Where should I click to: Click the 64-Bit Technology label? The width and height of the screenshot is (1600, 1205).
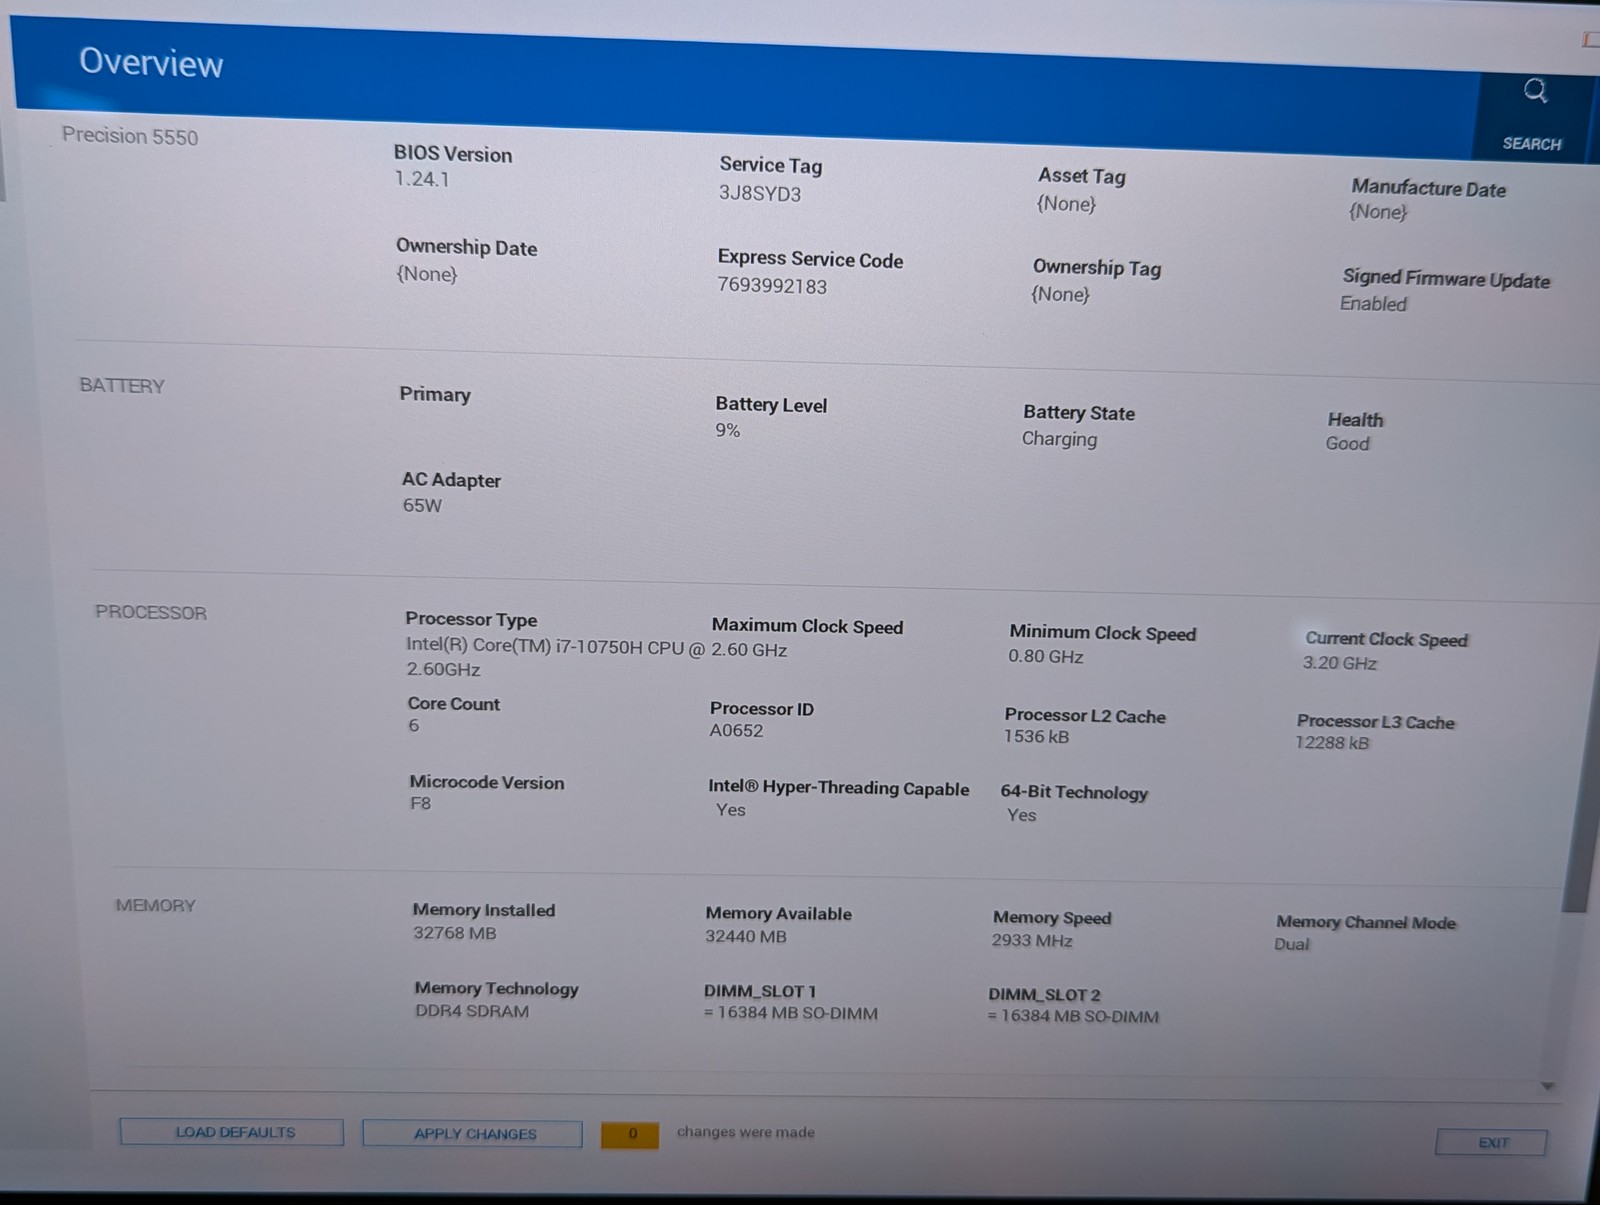point(1074,792)
